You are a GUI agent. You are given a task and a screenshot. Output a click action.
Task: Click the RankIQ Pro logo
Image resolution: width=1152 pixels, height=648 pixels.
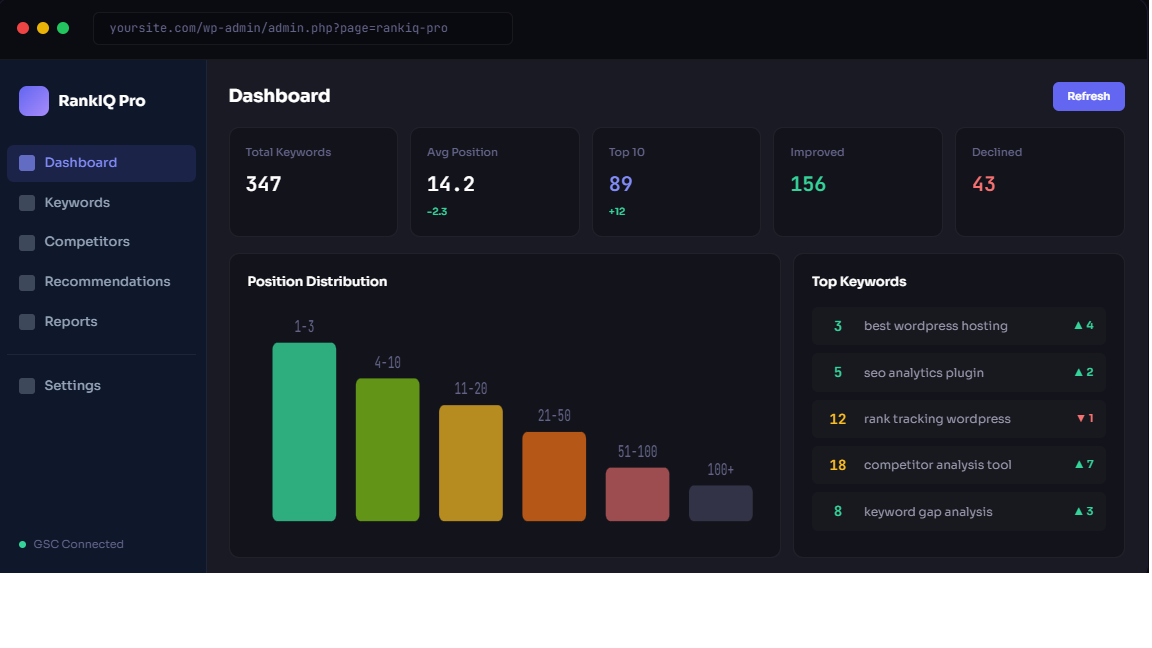[34, 100]
